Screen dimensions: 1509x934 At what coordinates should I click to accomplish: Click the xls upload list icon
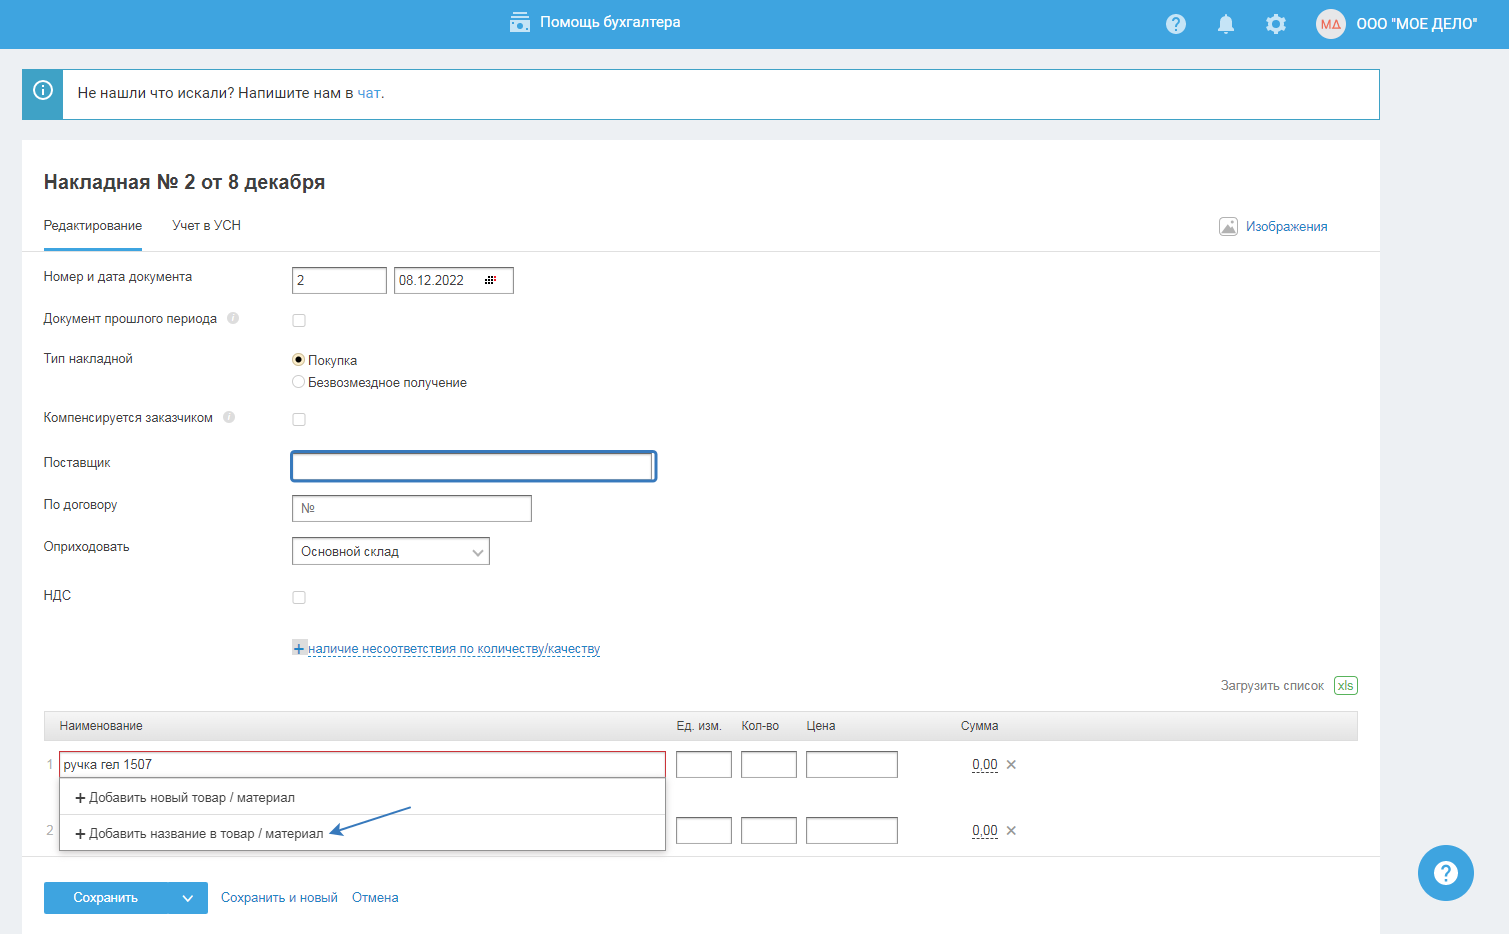click(1345, 686)
